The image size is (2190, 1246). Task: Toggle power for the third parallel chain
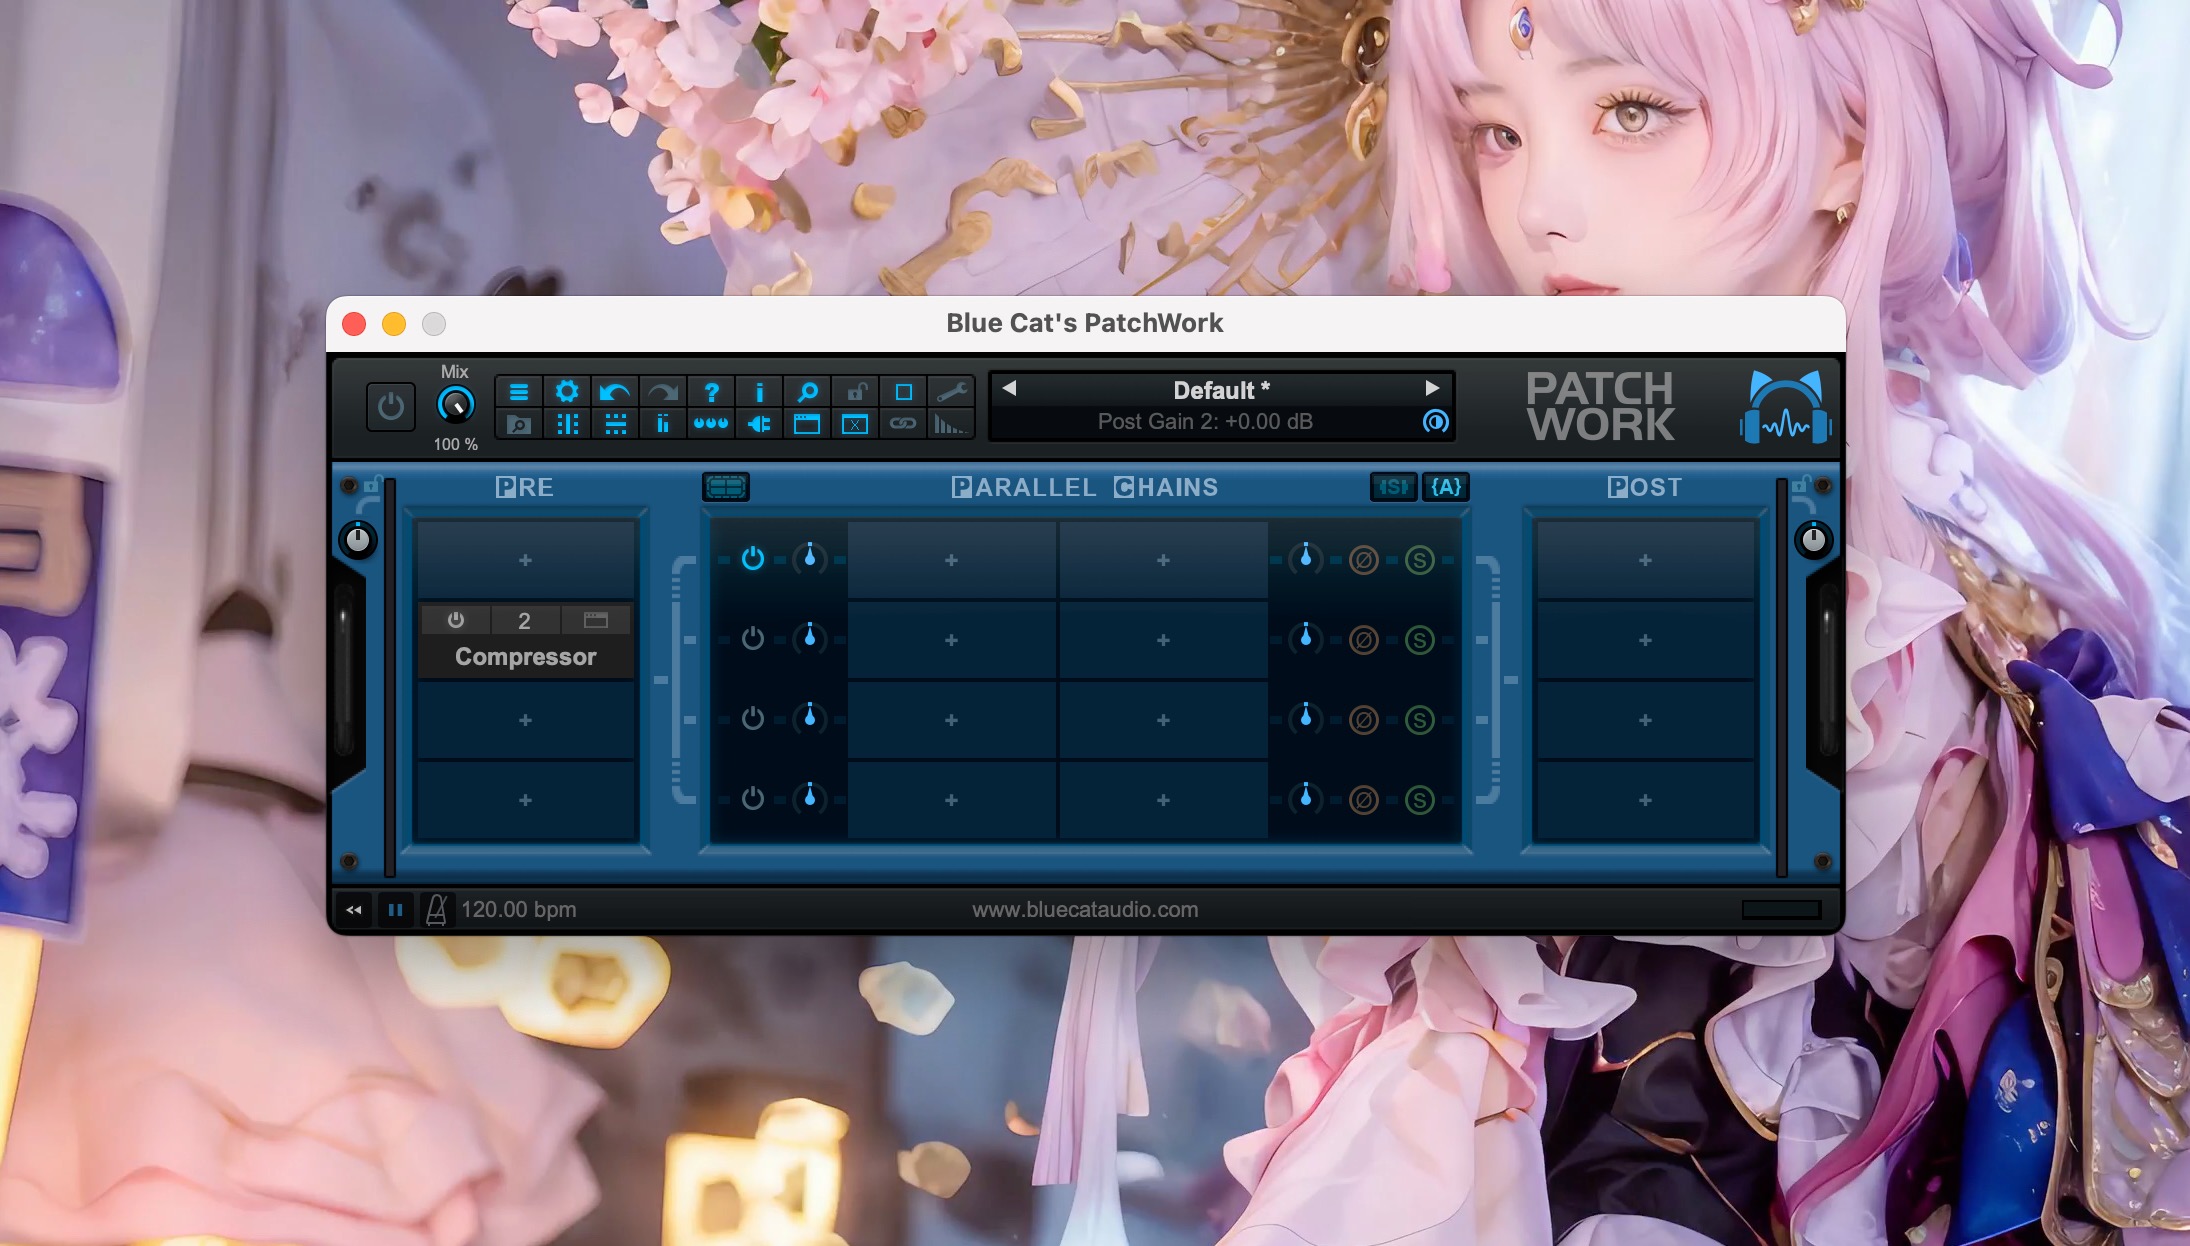[753, 719]
